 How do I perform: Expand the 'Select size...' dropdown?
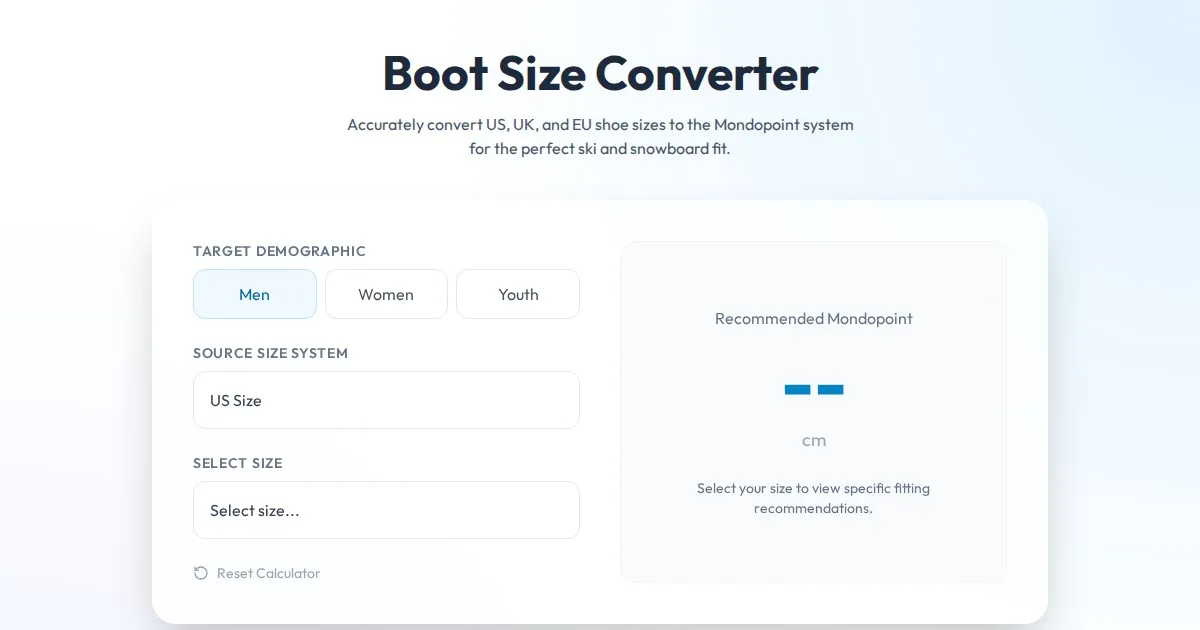[x=386, y=510]
